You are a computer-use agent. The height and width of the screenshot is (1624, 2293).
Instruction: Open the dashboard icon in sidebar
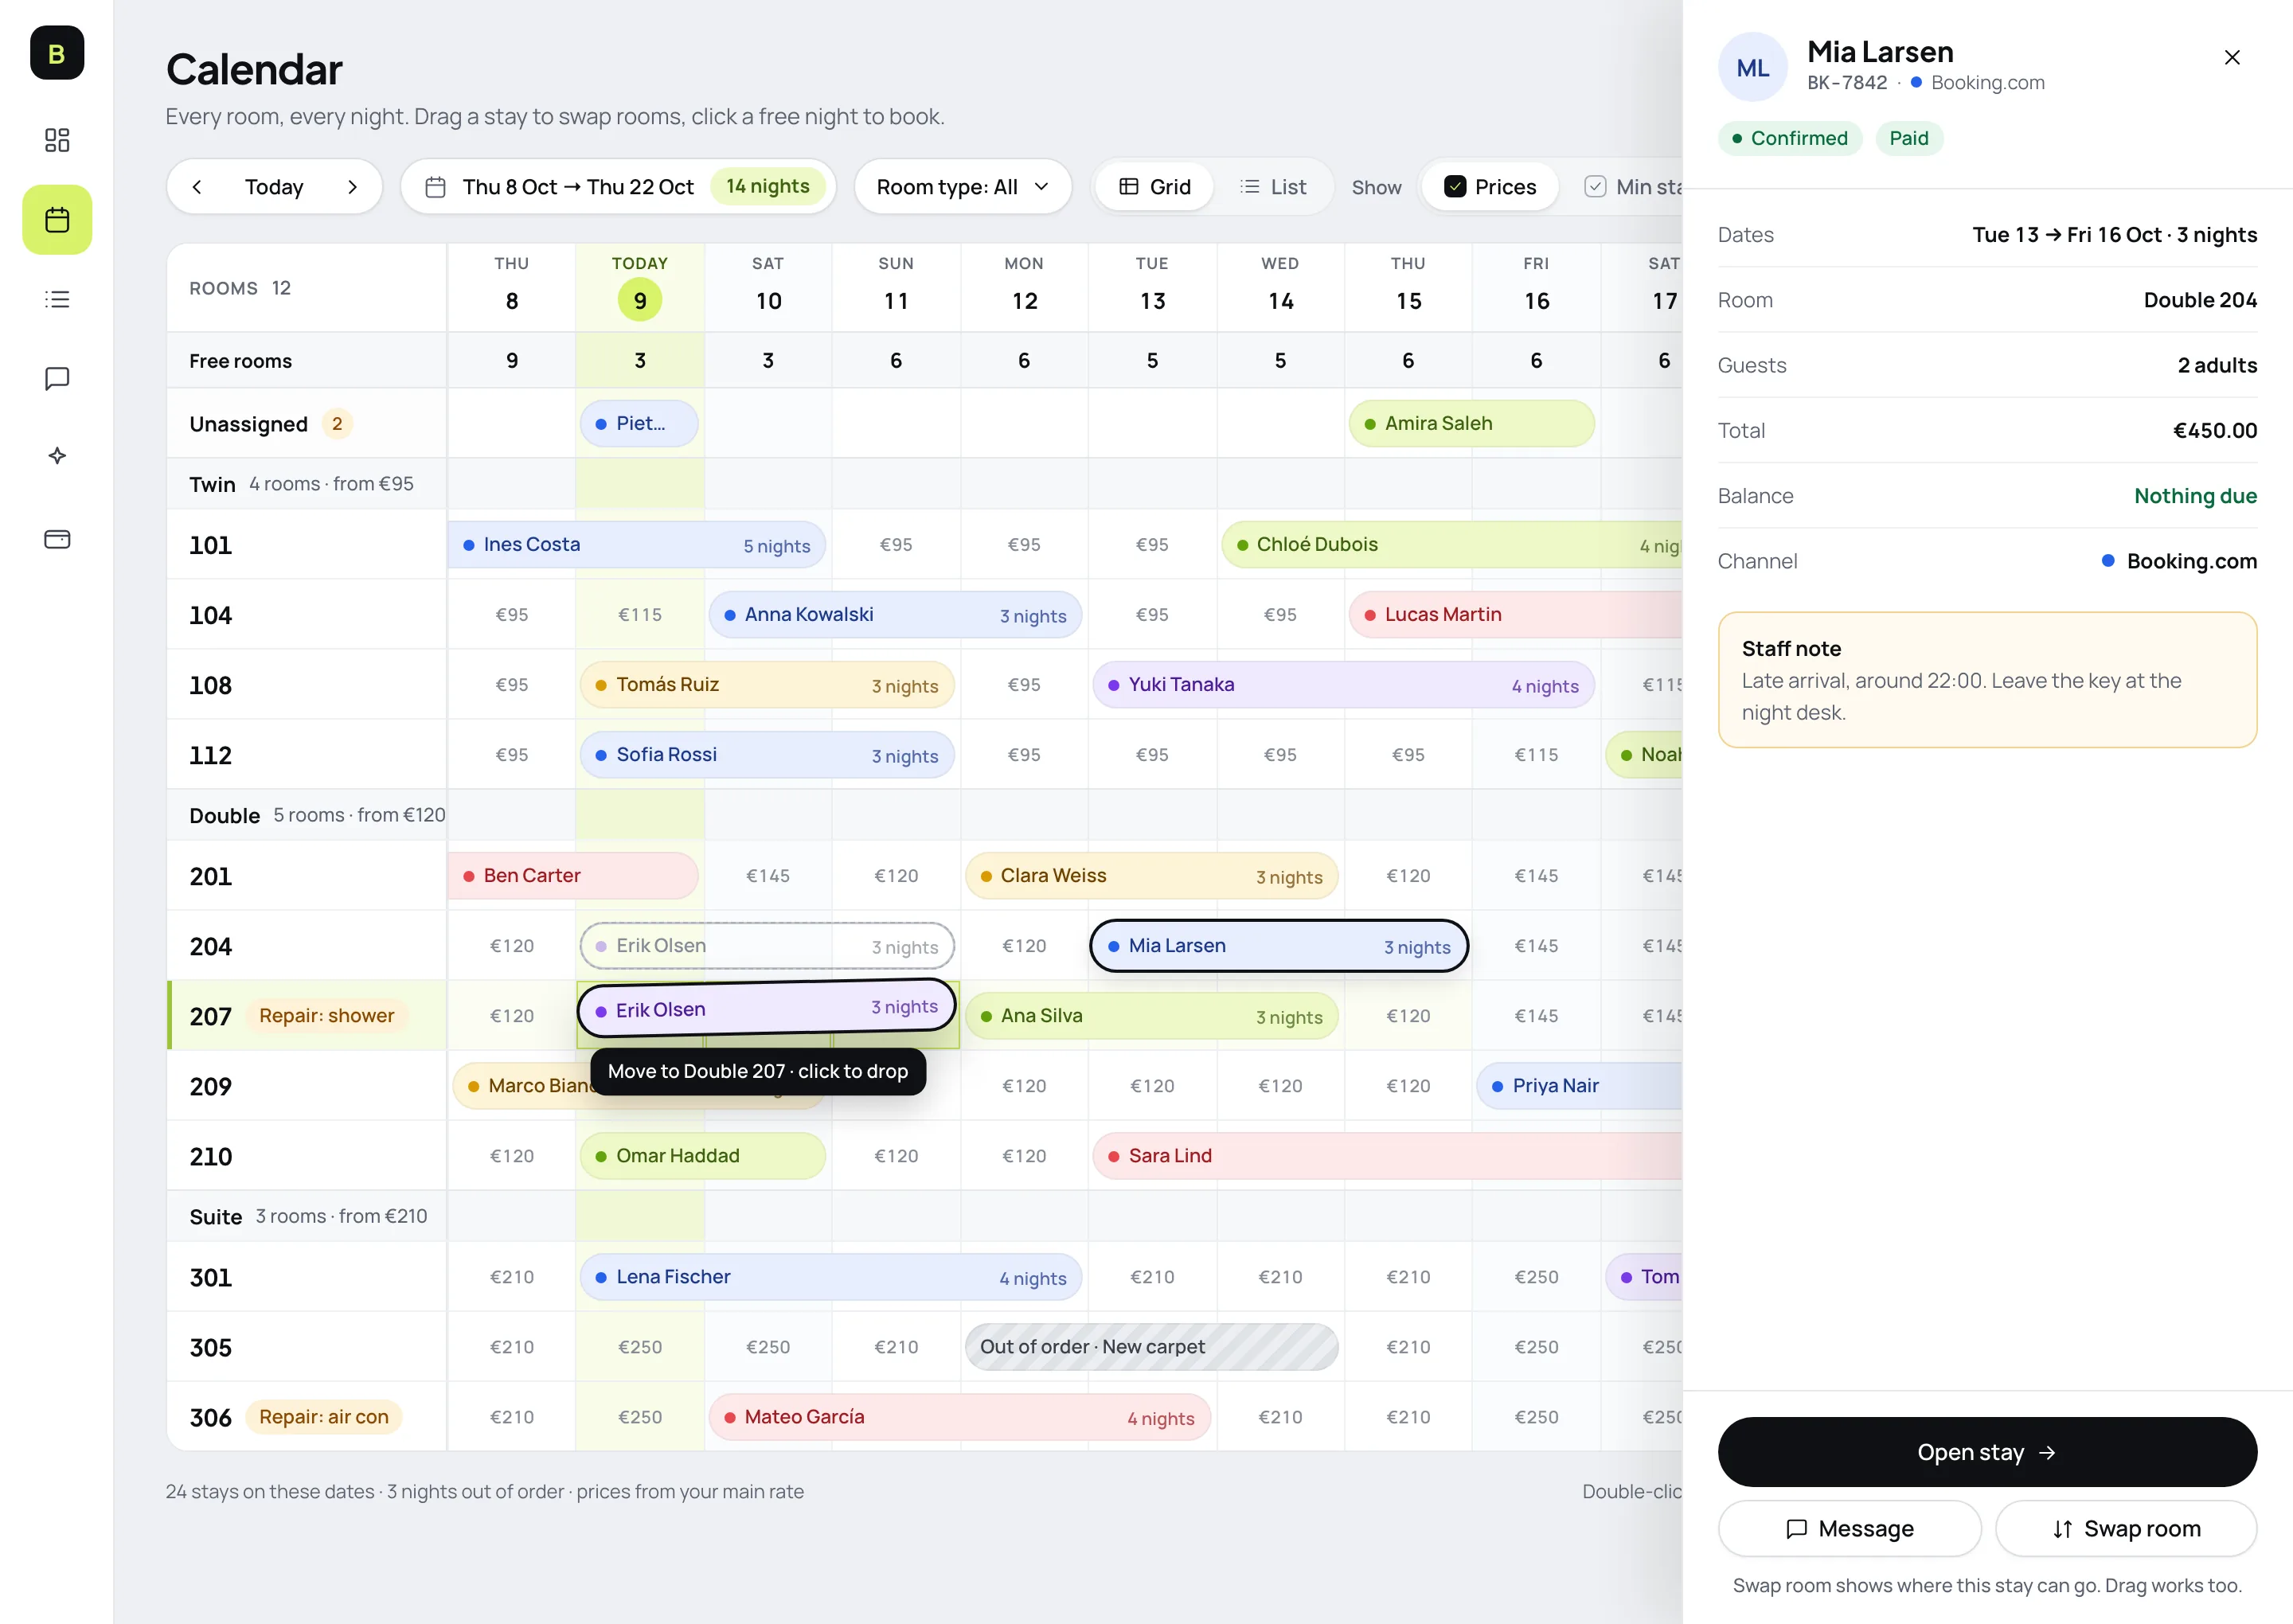tap(57, 140)
